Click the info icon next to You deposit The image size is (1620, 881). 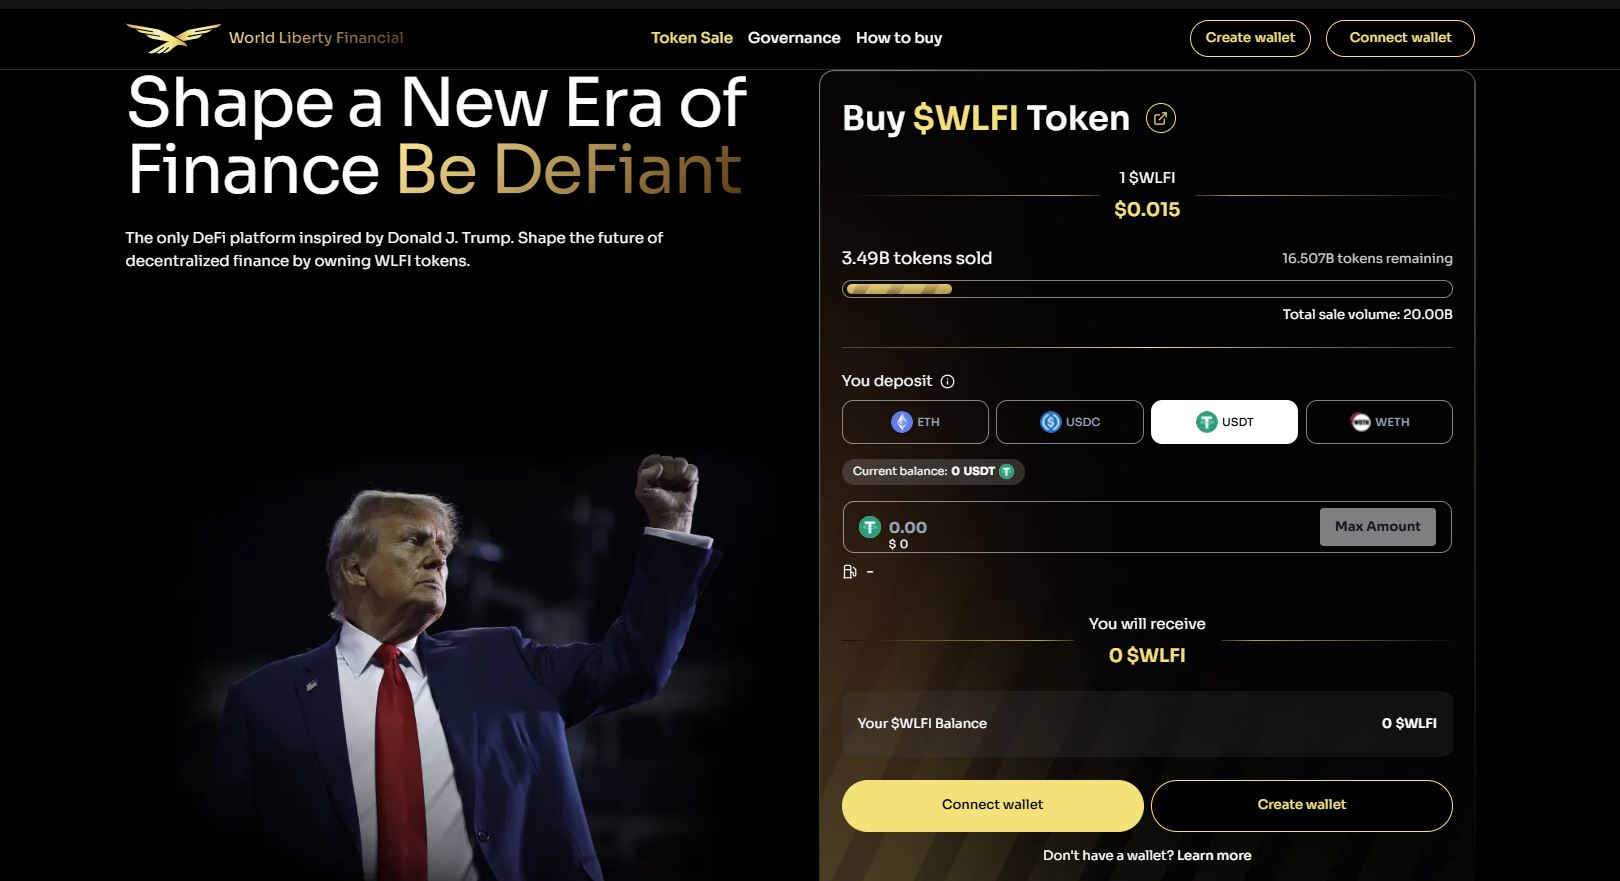(x=948, y=381)
